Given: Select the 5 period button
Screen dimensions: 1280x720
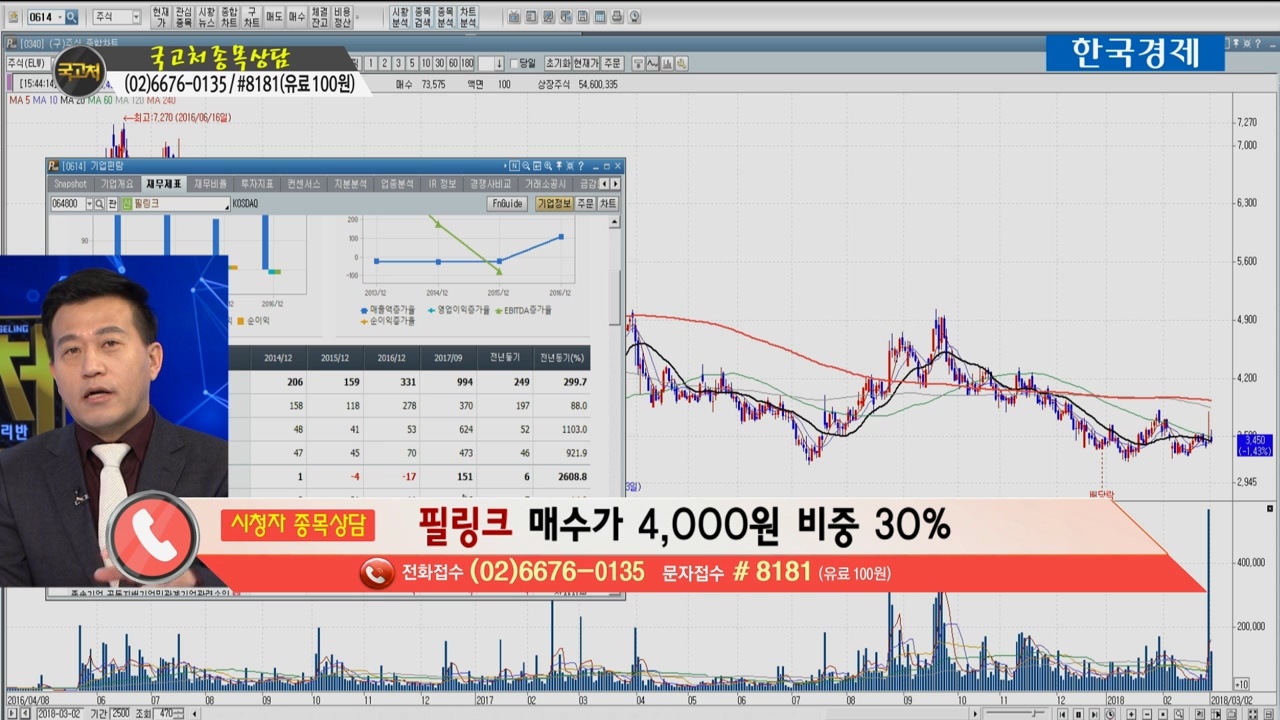Looking at the screenshot, I should click(411, 63).
